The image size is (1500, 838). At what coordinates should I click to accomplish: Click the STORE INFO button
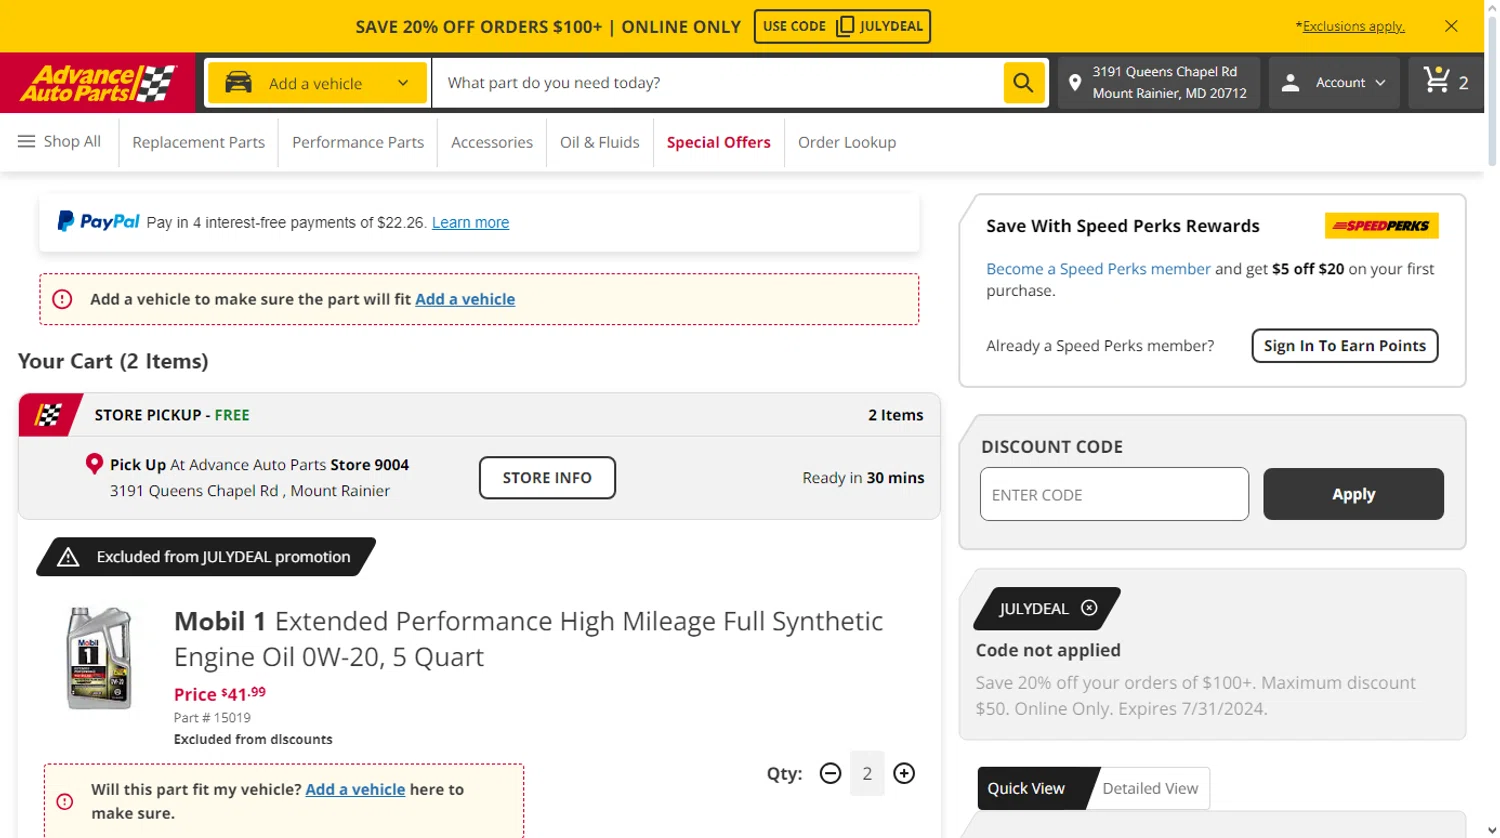point(547,478)
